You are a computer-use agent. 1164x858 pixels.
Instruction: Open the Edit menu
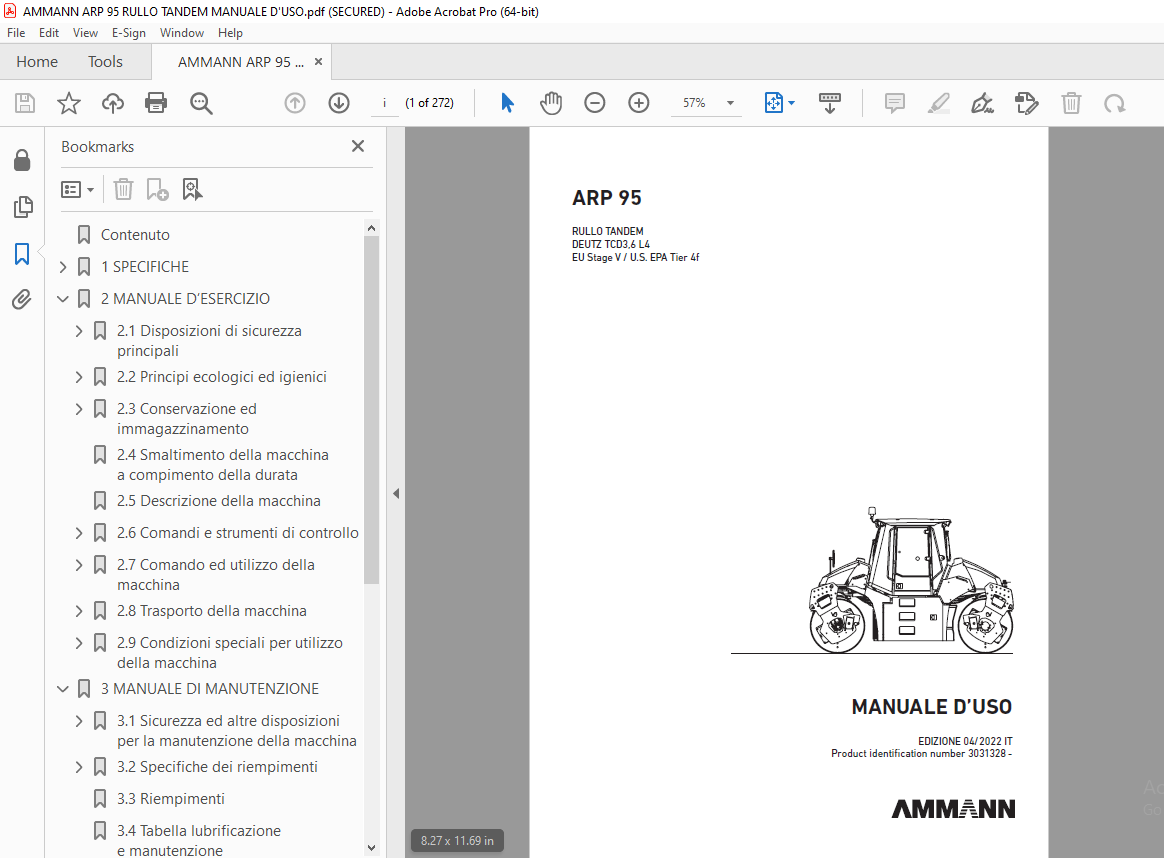(49, 33)
